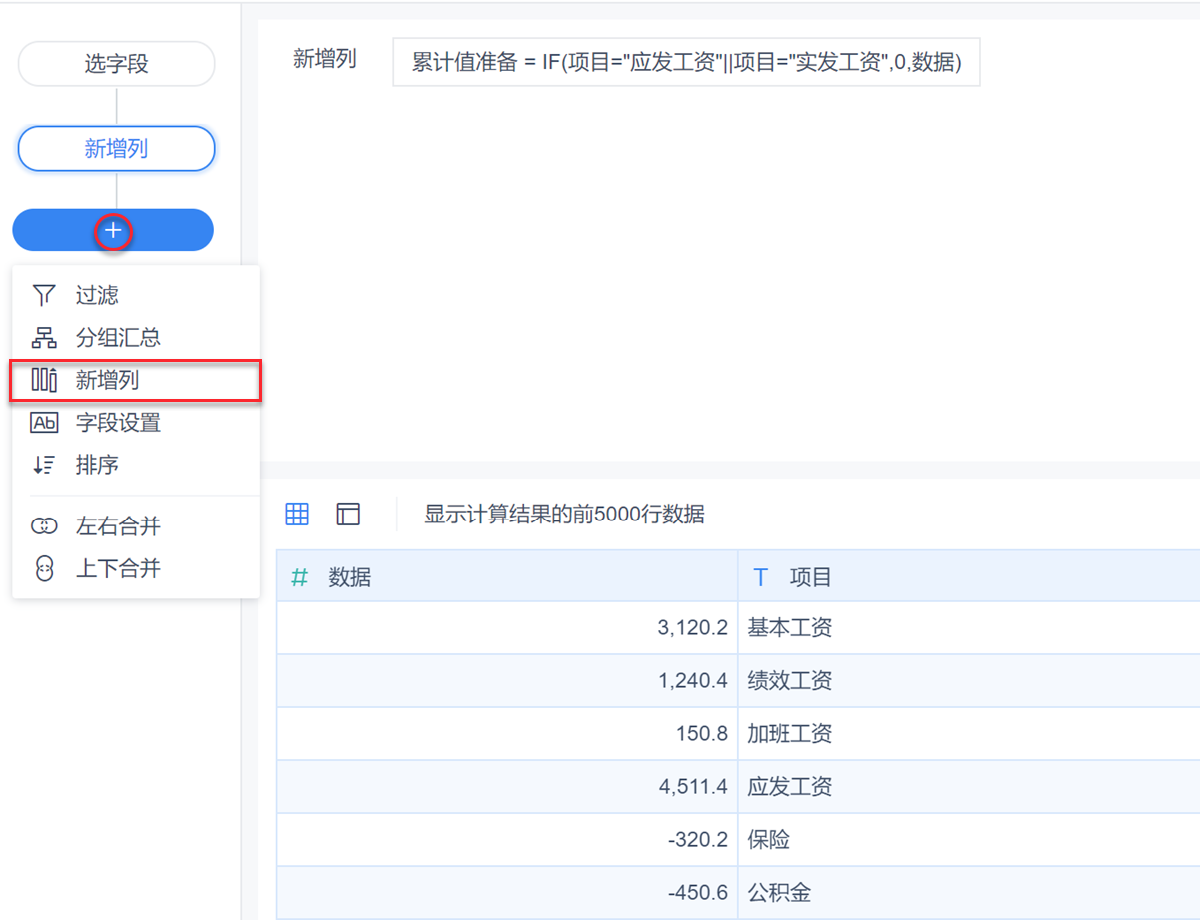Click the 项目 column header

(x=969, y=576)
